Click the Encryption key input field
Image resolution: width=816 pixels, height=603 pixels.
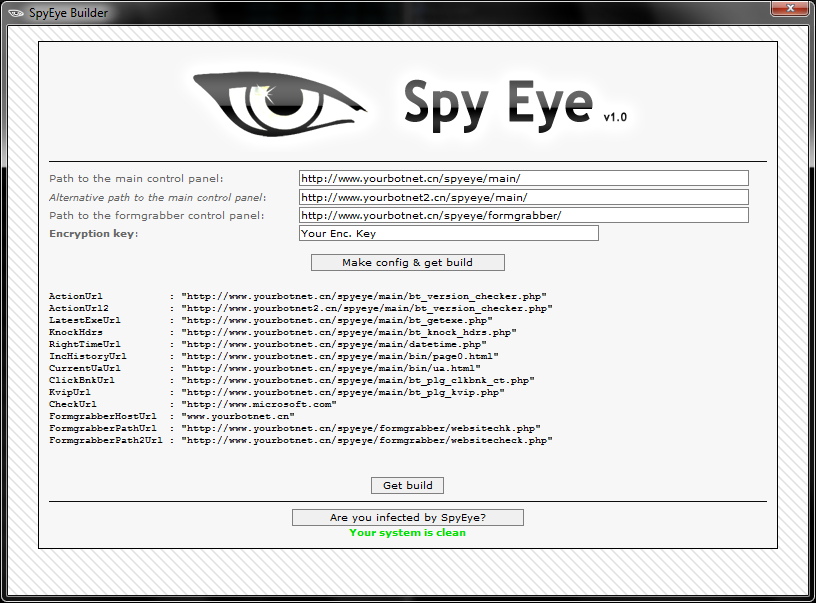pos(448,233)
